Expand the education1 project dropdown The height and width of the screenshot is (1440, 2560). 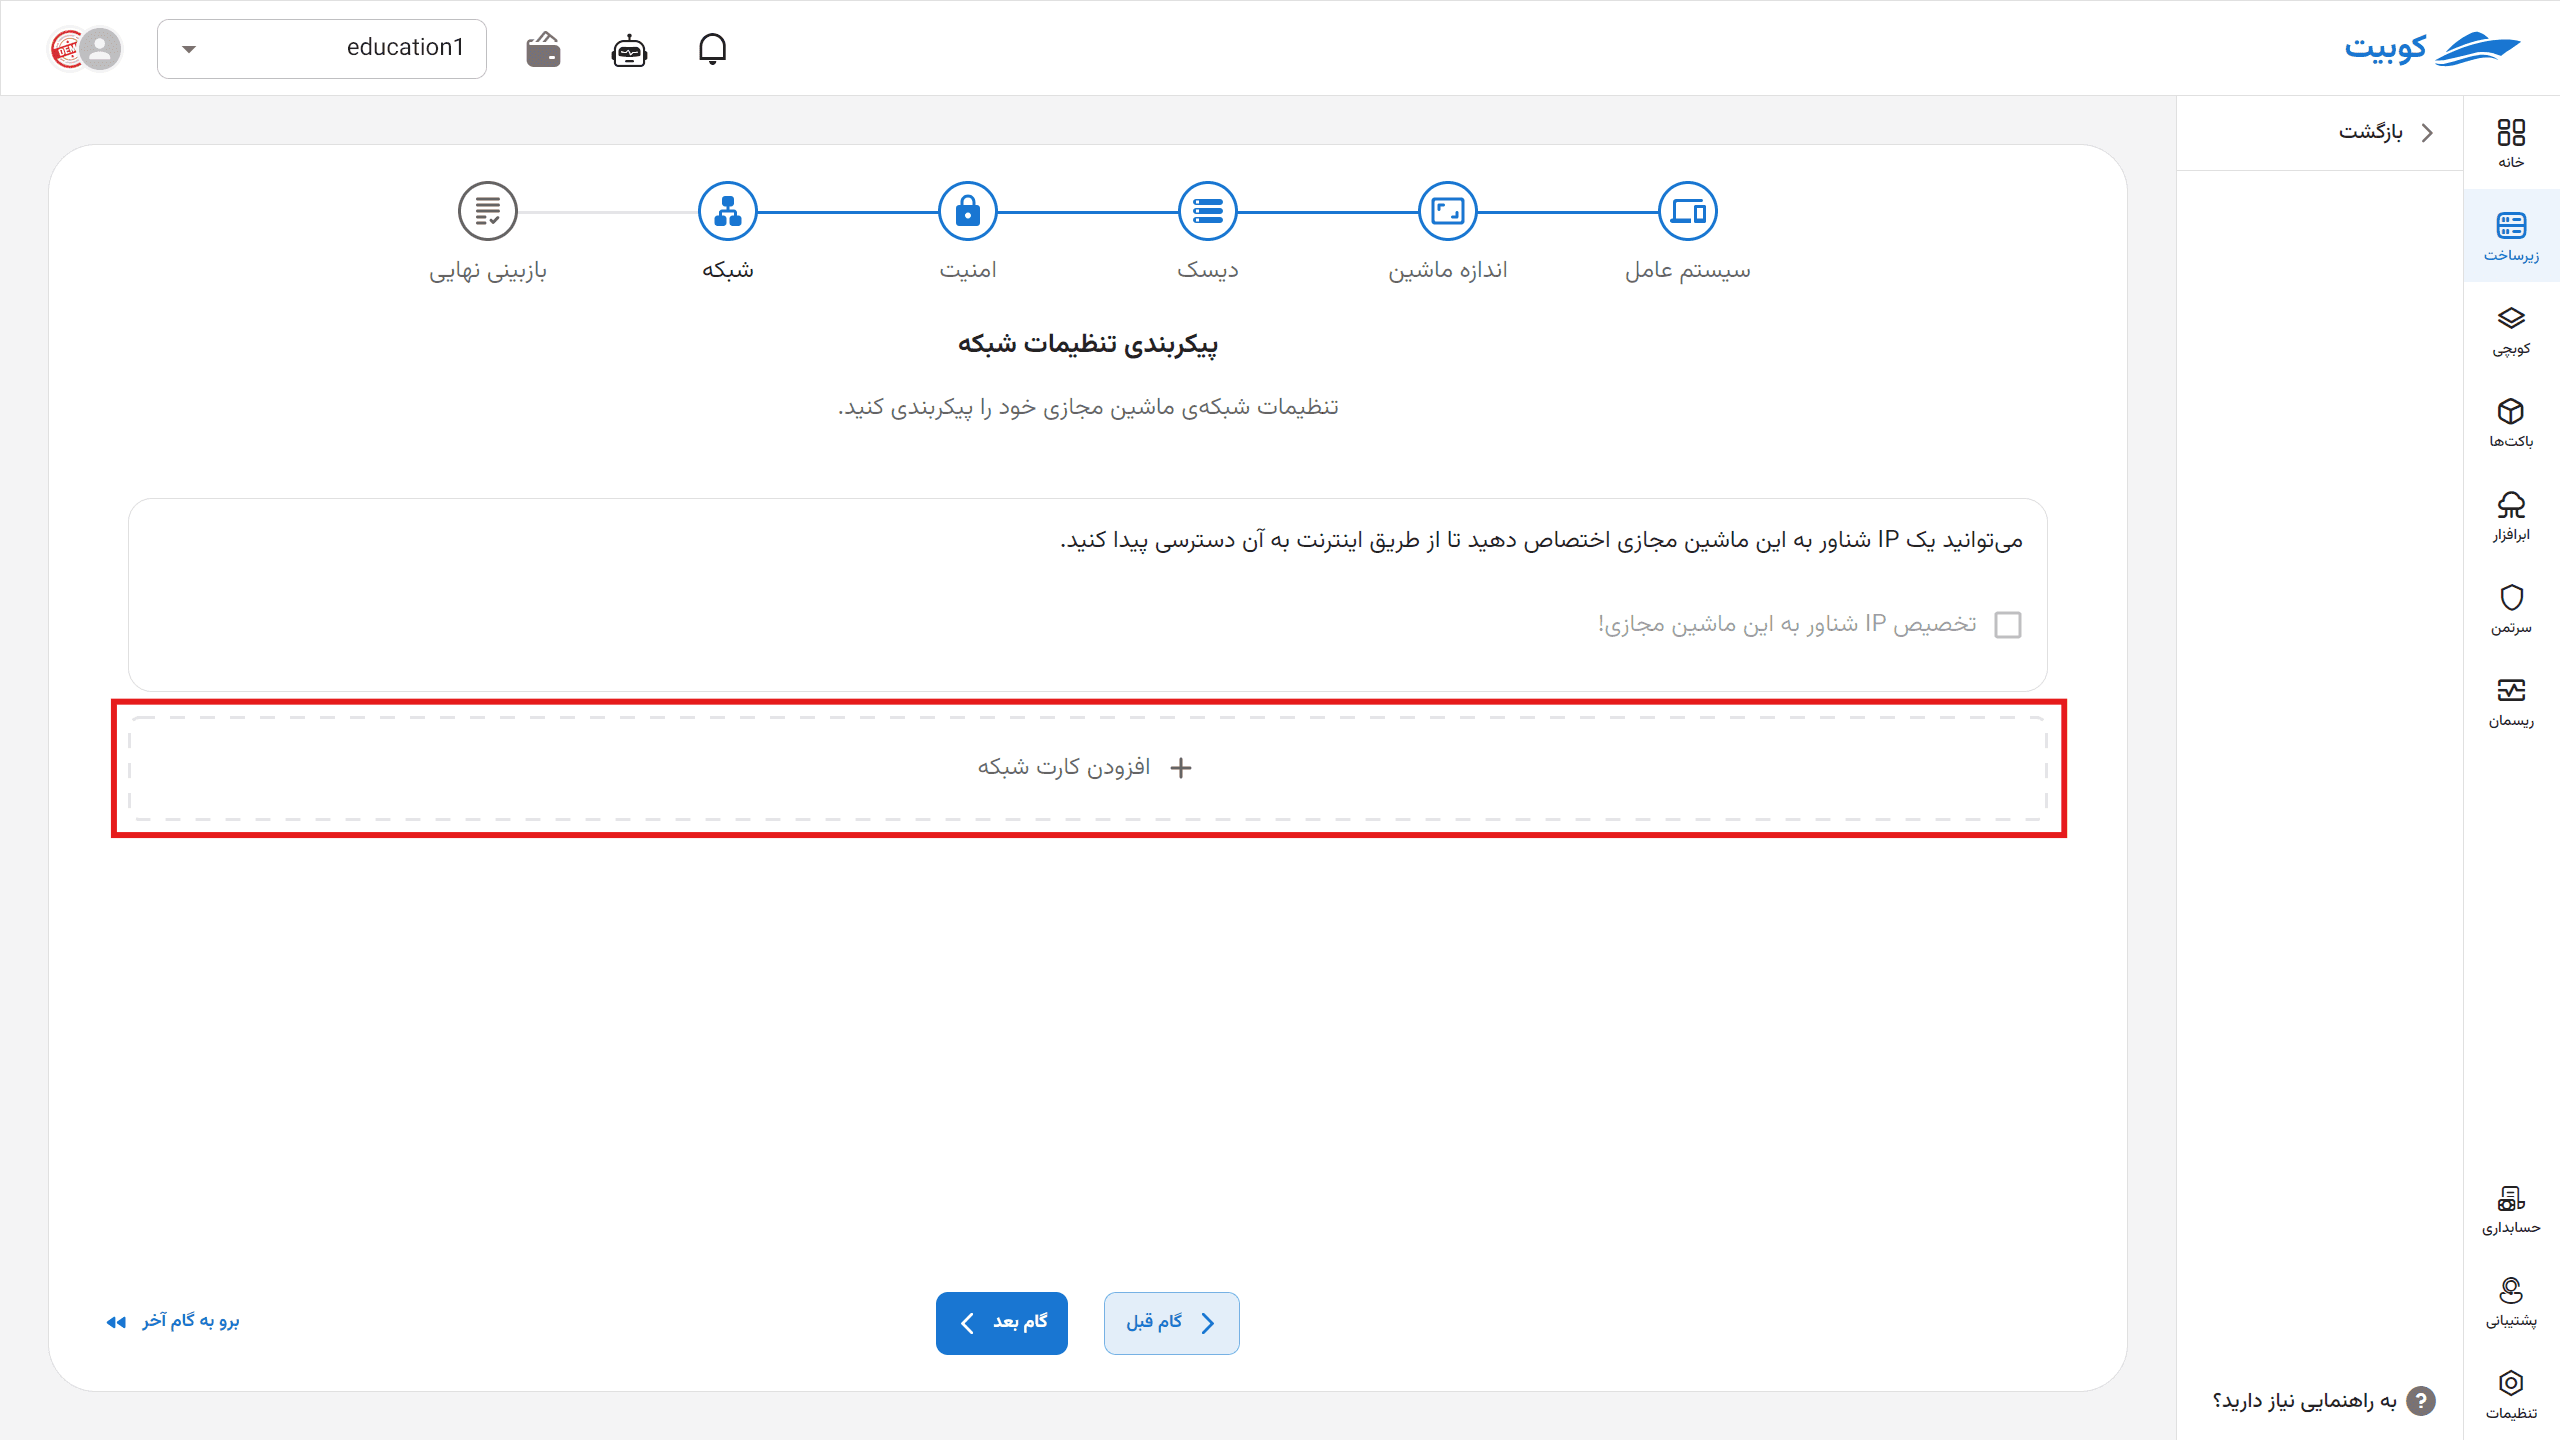(321, 48)
